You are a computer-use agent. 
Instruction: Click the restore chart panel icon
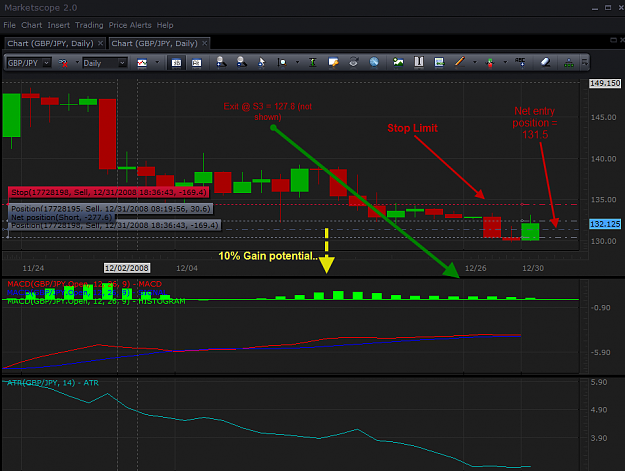point(613,40)
